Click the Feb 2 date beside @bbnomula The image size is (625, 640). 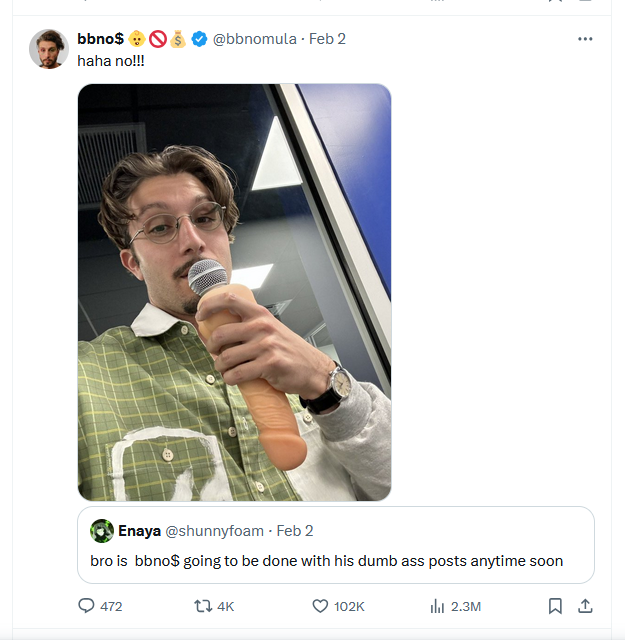327,39
